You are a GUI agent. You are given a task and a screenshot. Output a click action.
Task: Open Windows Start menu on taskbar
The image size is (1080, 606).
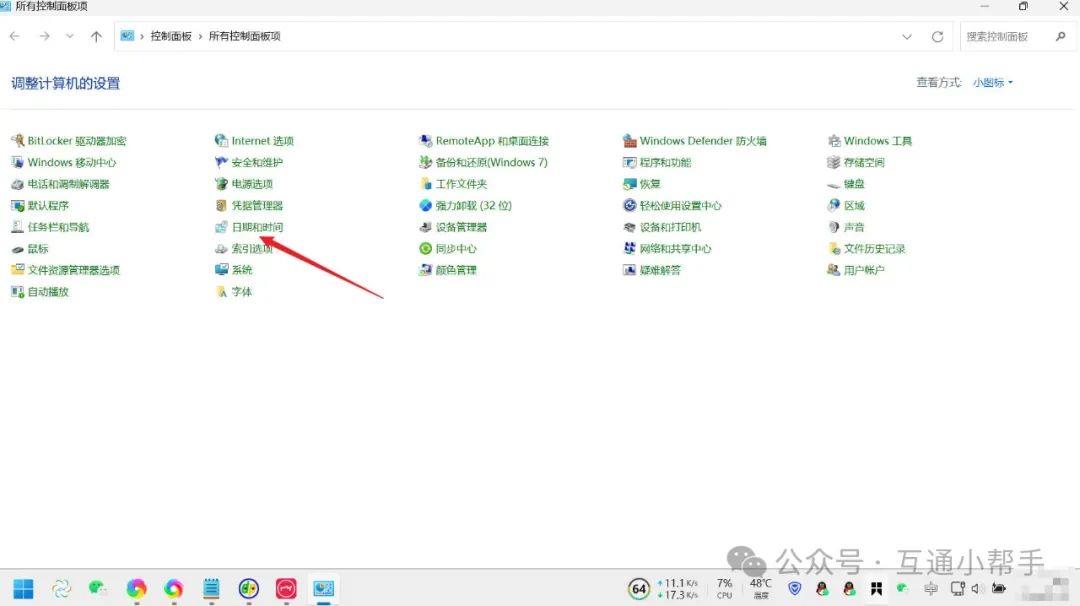pyautogui.click(x=23, y=589)
